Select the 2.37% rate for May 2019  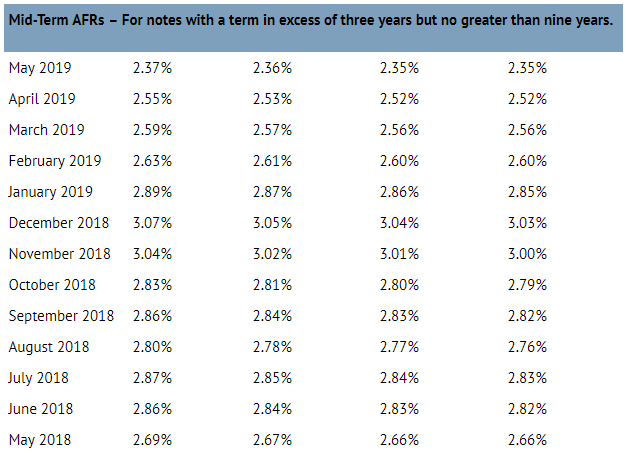click(x=151, y=68)
